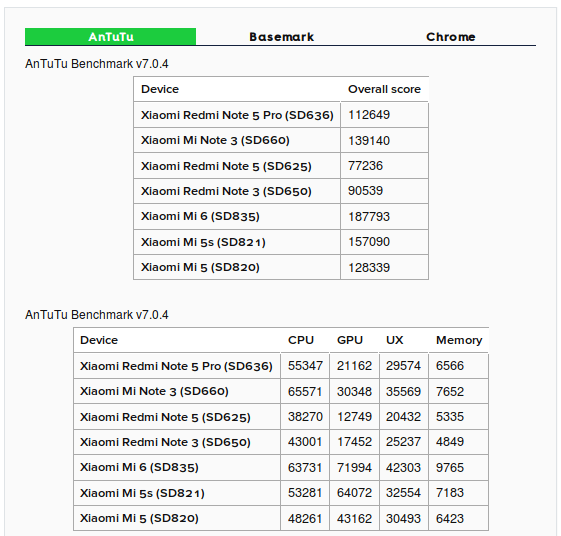This screenshot has height=536, width=561.
Task: Open the Chrome benchmark tab
Action: point(451,37)
